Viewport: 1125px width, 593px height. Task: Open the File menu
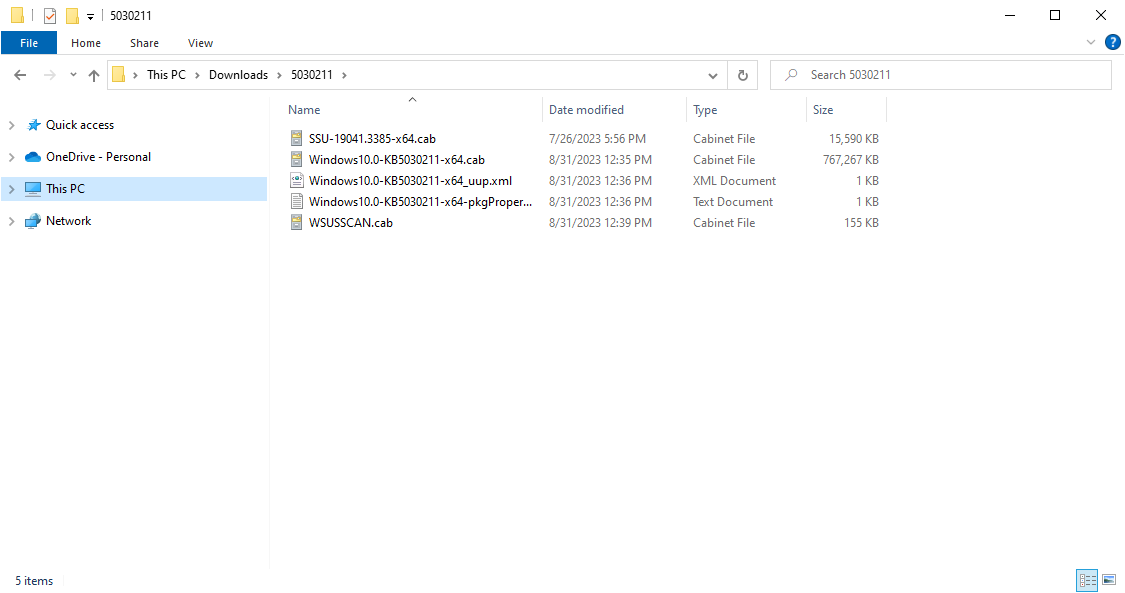tap(29, 43)
